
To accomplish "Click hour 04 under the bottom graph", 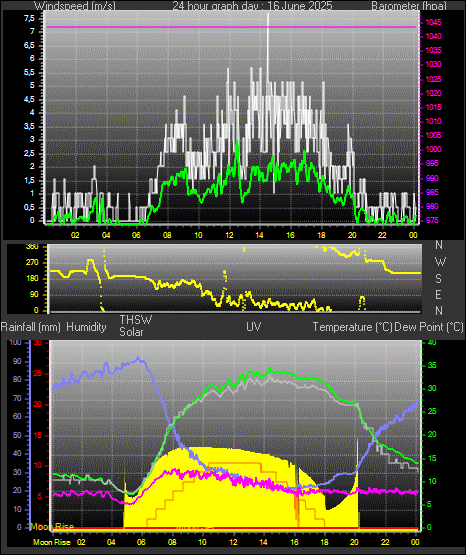I will click(x=111, y=542).
